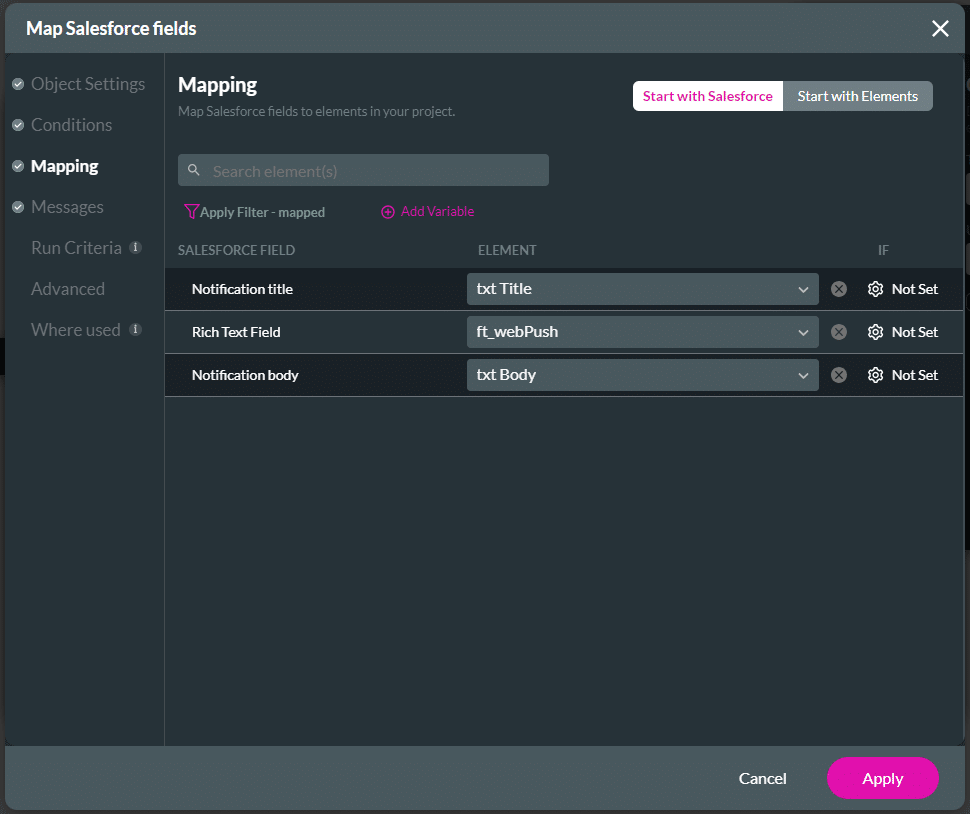970x814 pixels.
Task: Open the txt Body dropdown
Action: (x=803, y=374)
